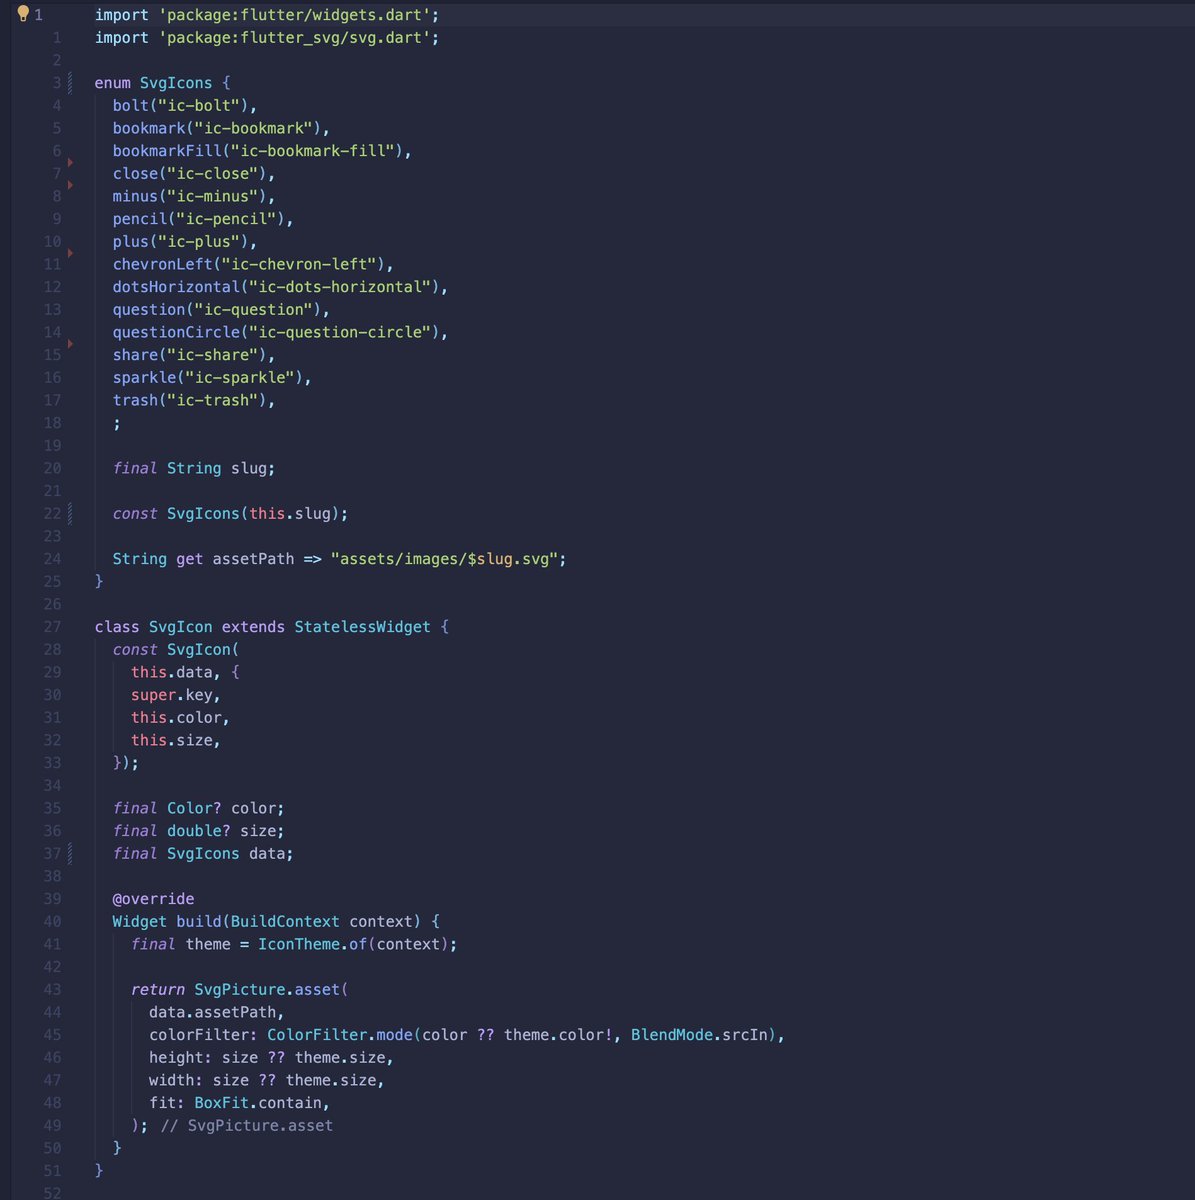
Task: Open the quick fix lightbulb suggestion
Action: point(22,14)
